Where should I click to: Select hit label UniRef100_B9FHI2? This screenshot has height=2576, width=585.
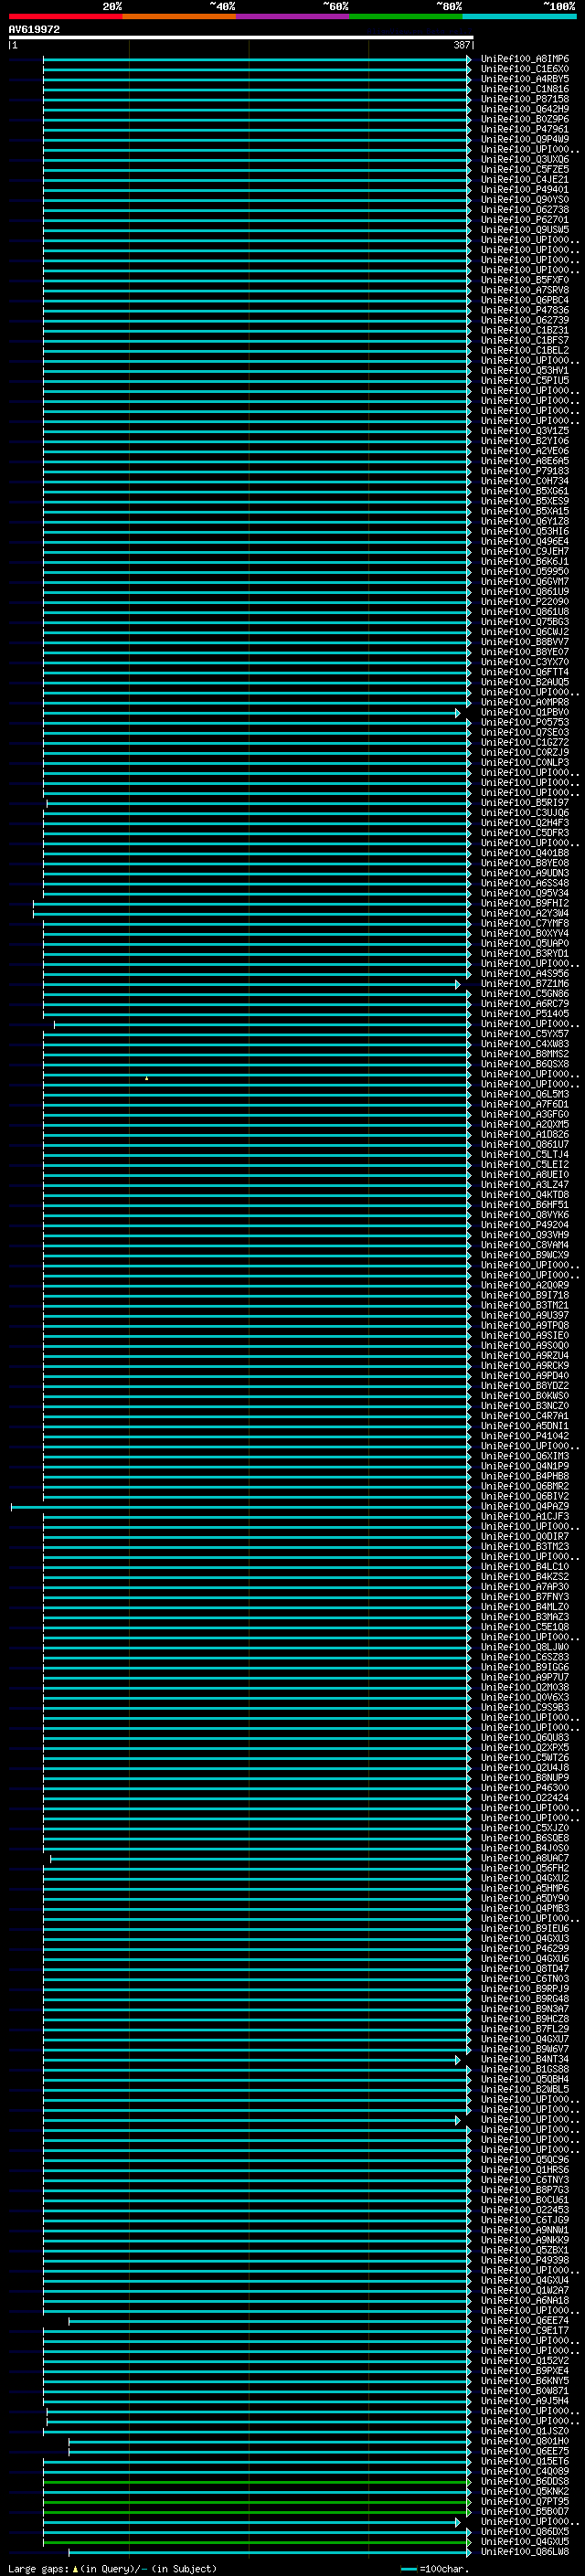(x=524, y=903)
